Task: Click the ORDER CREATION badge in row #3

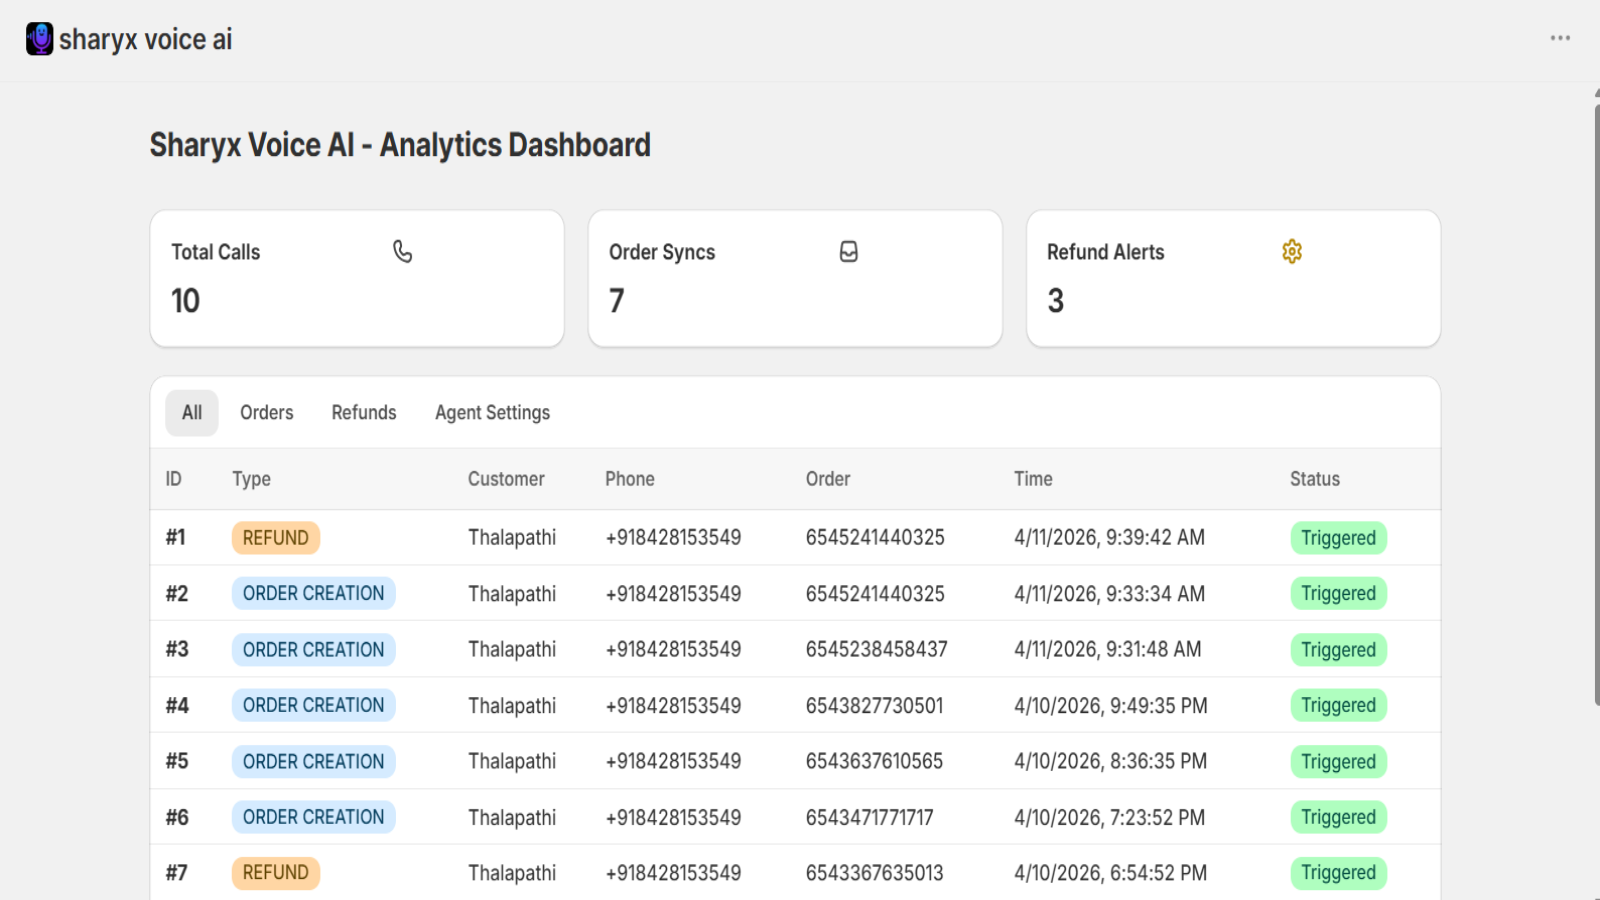Action: coord(313,650)
